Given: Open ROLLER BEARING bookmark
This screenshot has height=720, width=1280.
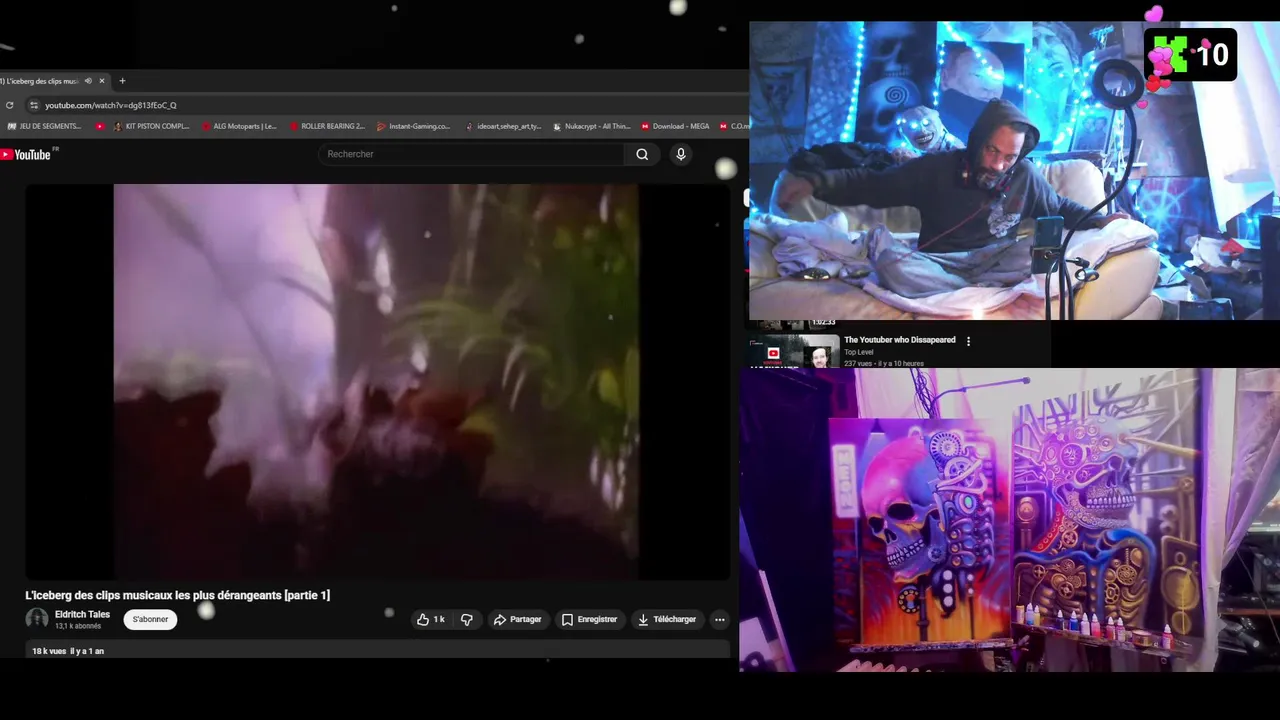Looking at the screenshot, I should coord(327,126).
